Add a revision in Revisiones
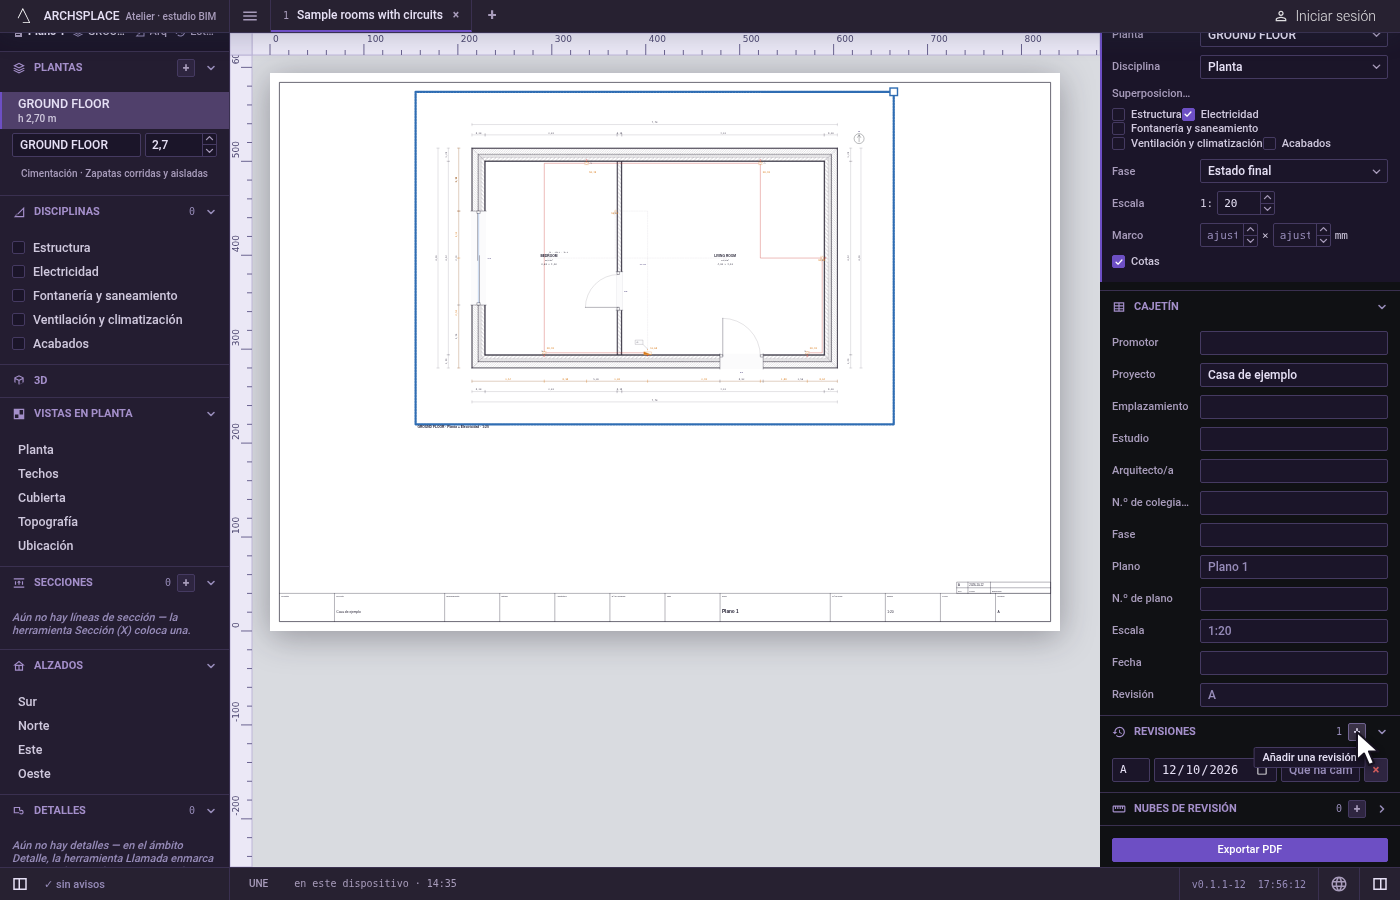This screenshot has width=1400, height=900. 1357,732
